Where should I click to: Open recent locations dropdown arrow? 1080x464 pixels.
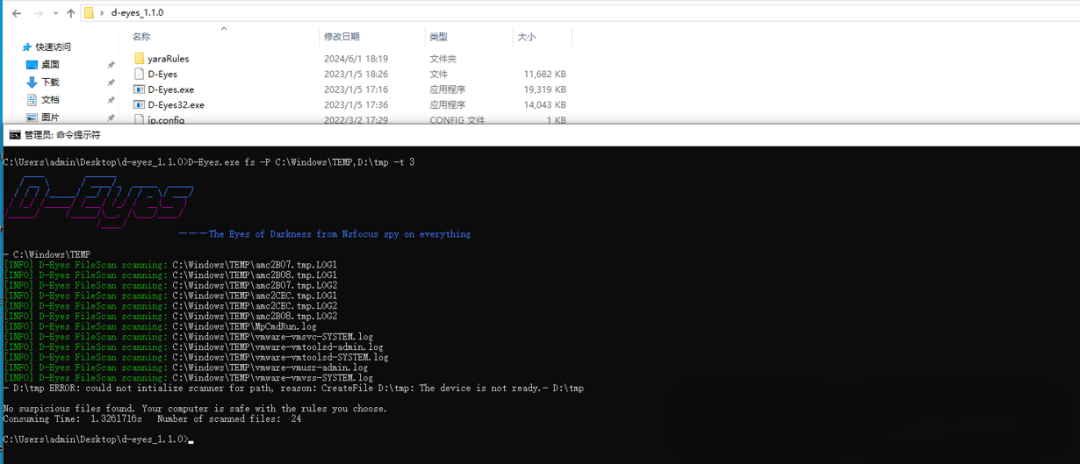point(55,13)
